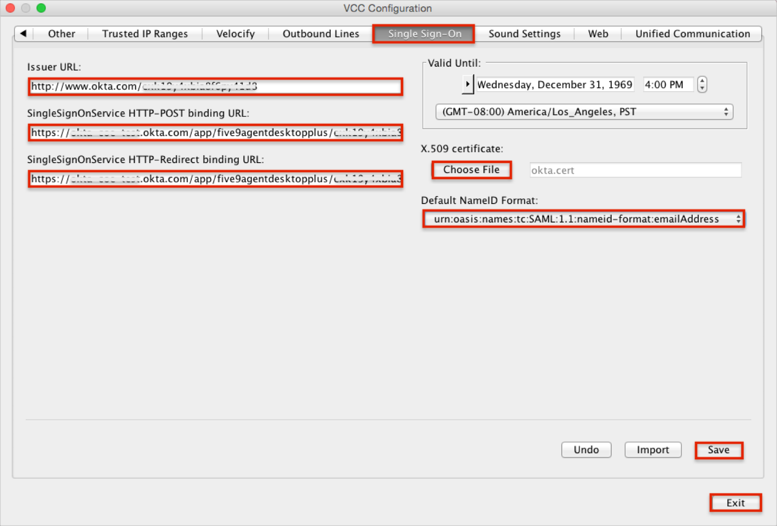Click the Import button
777x526 pixels.
(653, 450)
